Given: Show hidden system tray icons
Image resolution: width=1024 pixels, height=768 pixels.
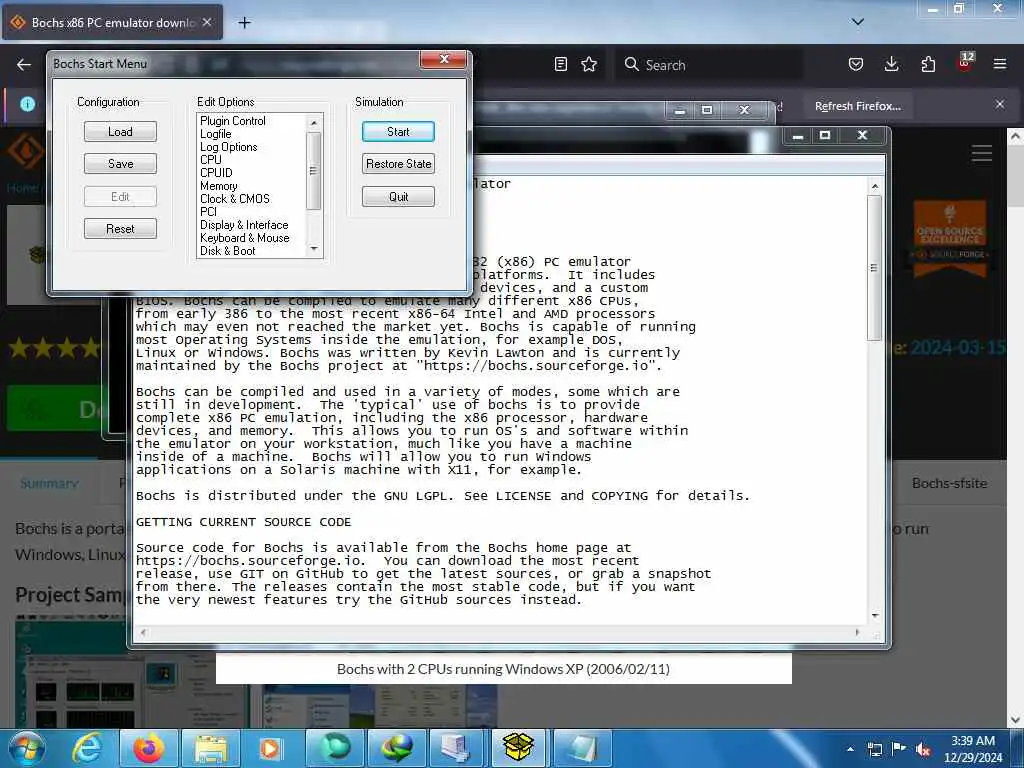Looking at the screenshot, I should click(850, 749).
